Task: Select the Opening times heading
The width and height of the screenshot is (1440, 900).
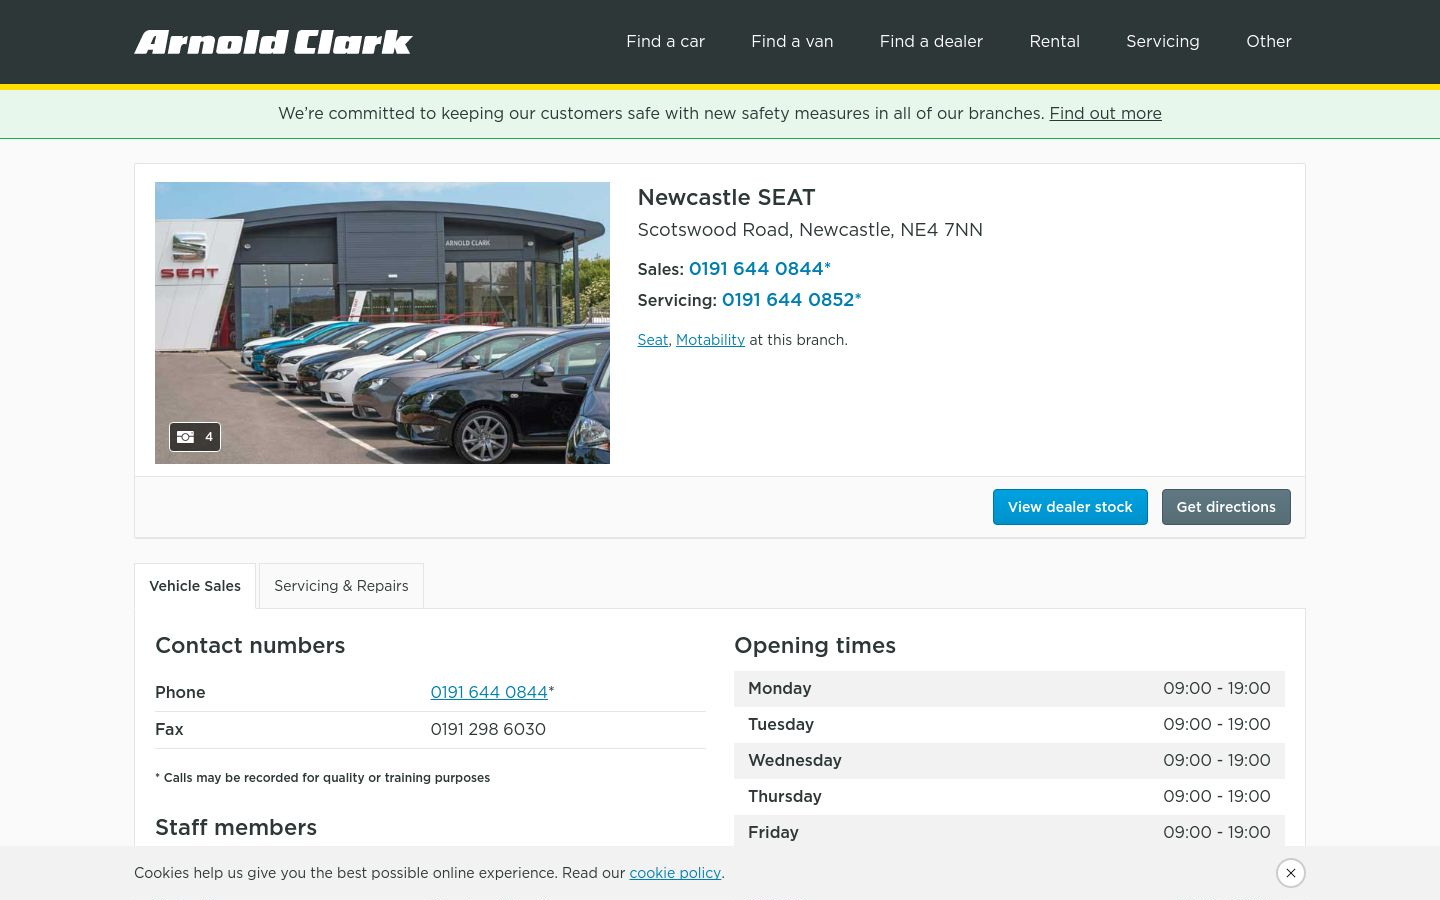Action: pos(815,645)
